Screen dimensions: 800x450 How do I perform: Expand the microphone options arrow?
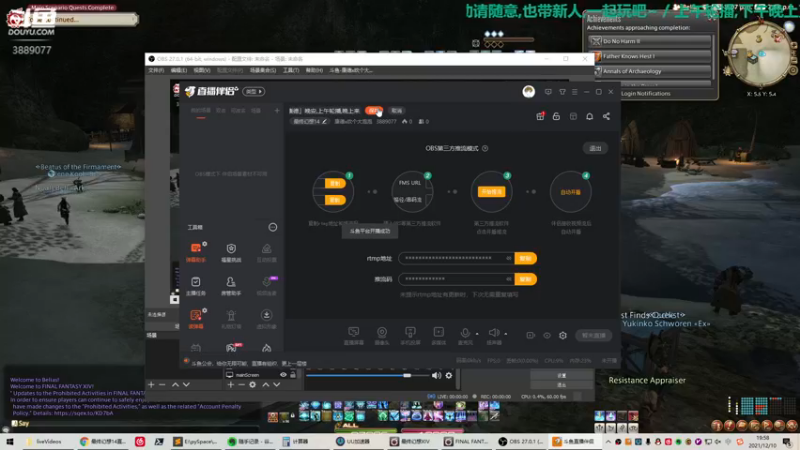(x=477, y=334)
